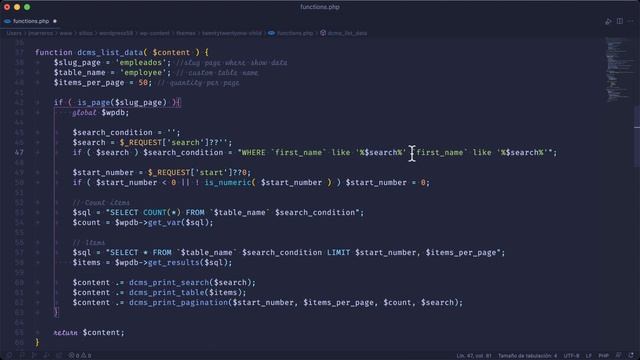Click the is_numeric function call
Screen dimensions: 640x360
(x=227, y=182)
